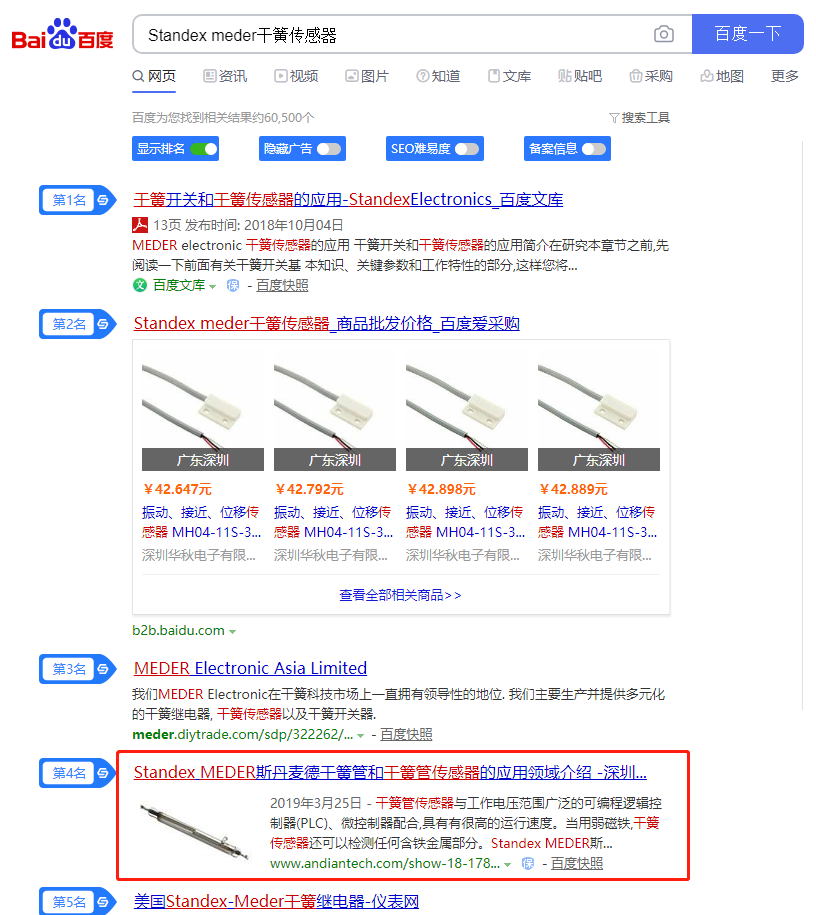Click 深圳华秋电子有限 seller under ¥42.647元
This screenshot has width=816, height=915.
pos(199,556)
